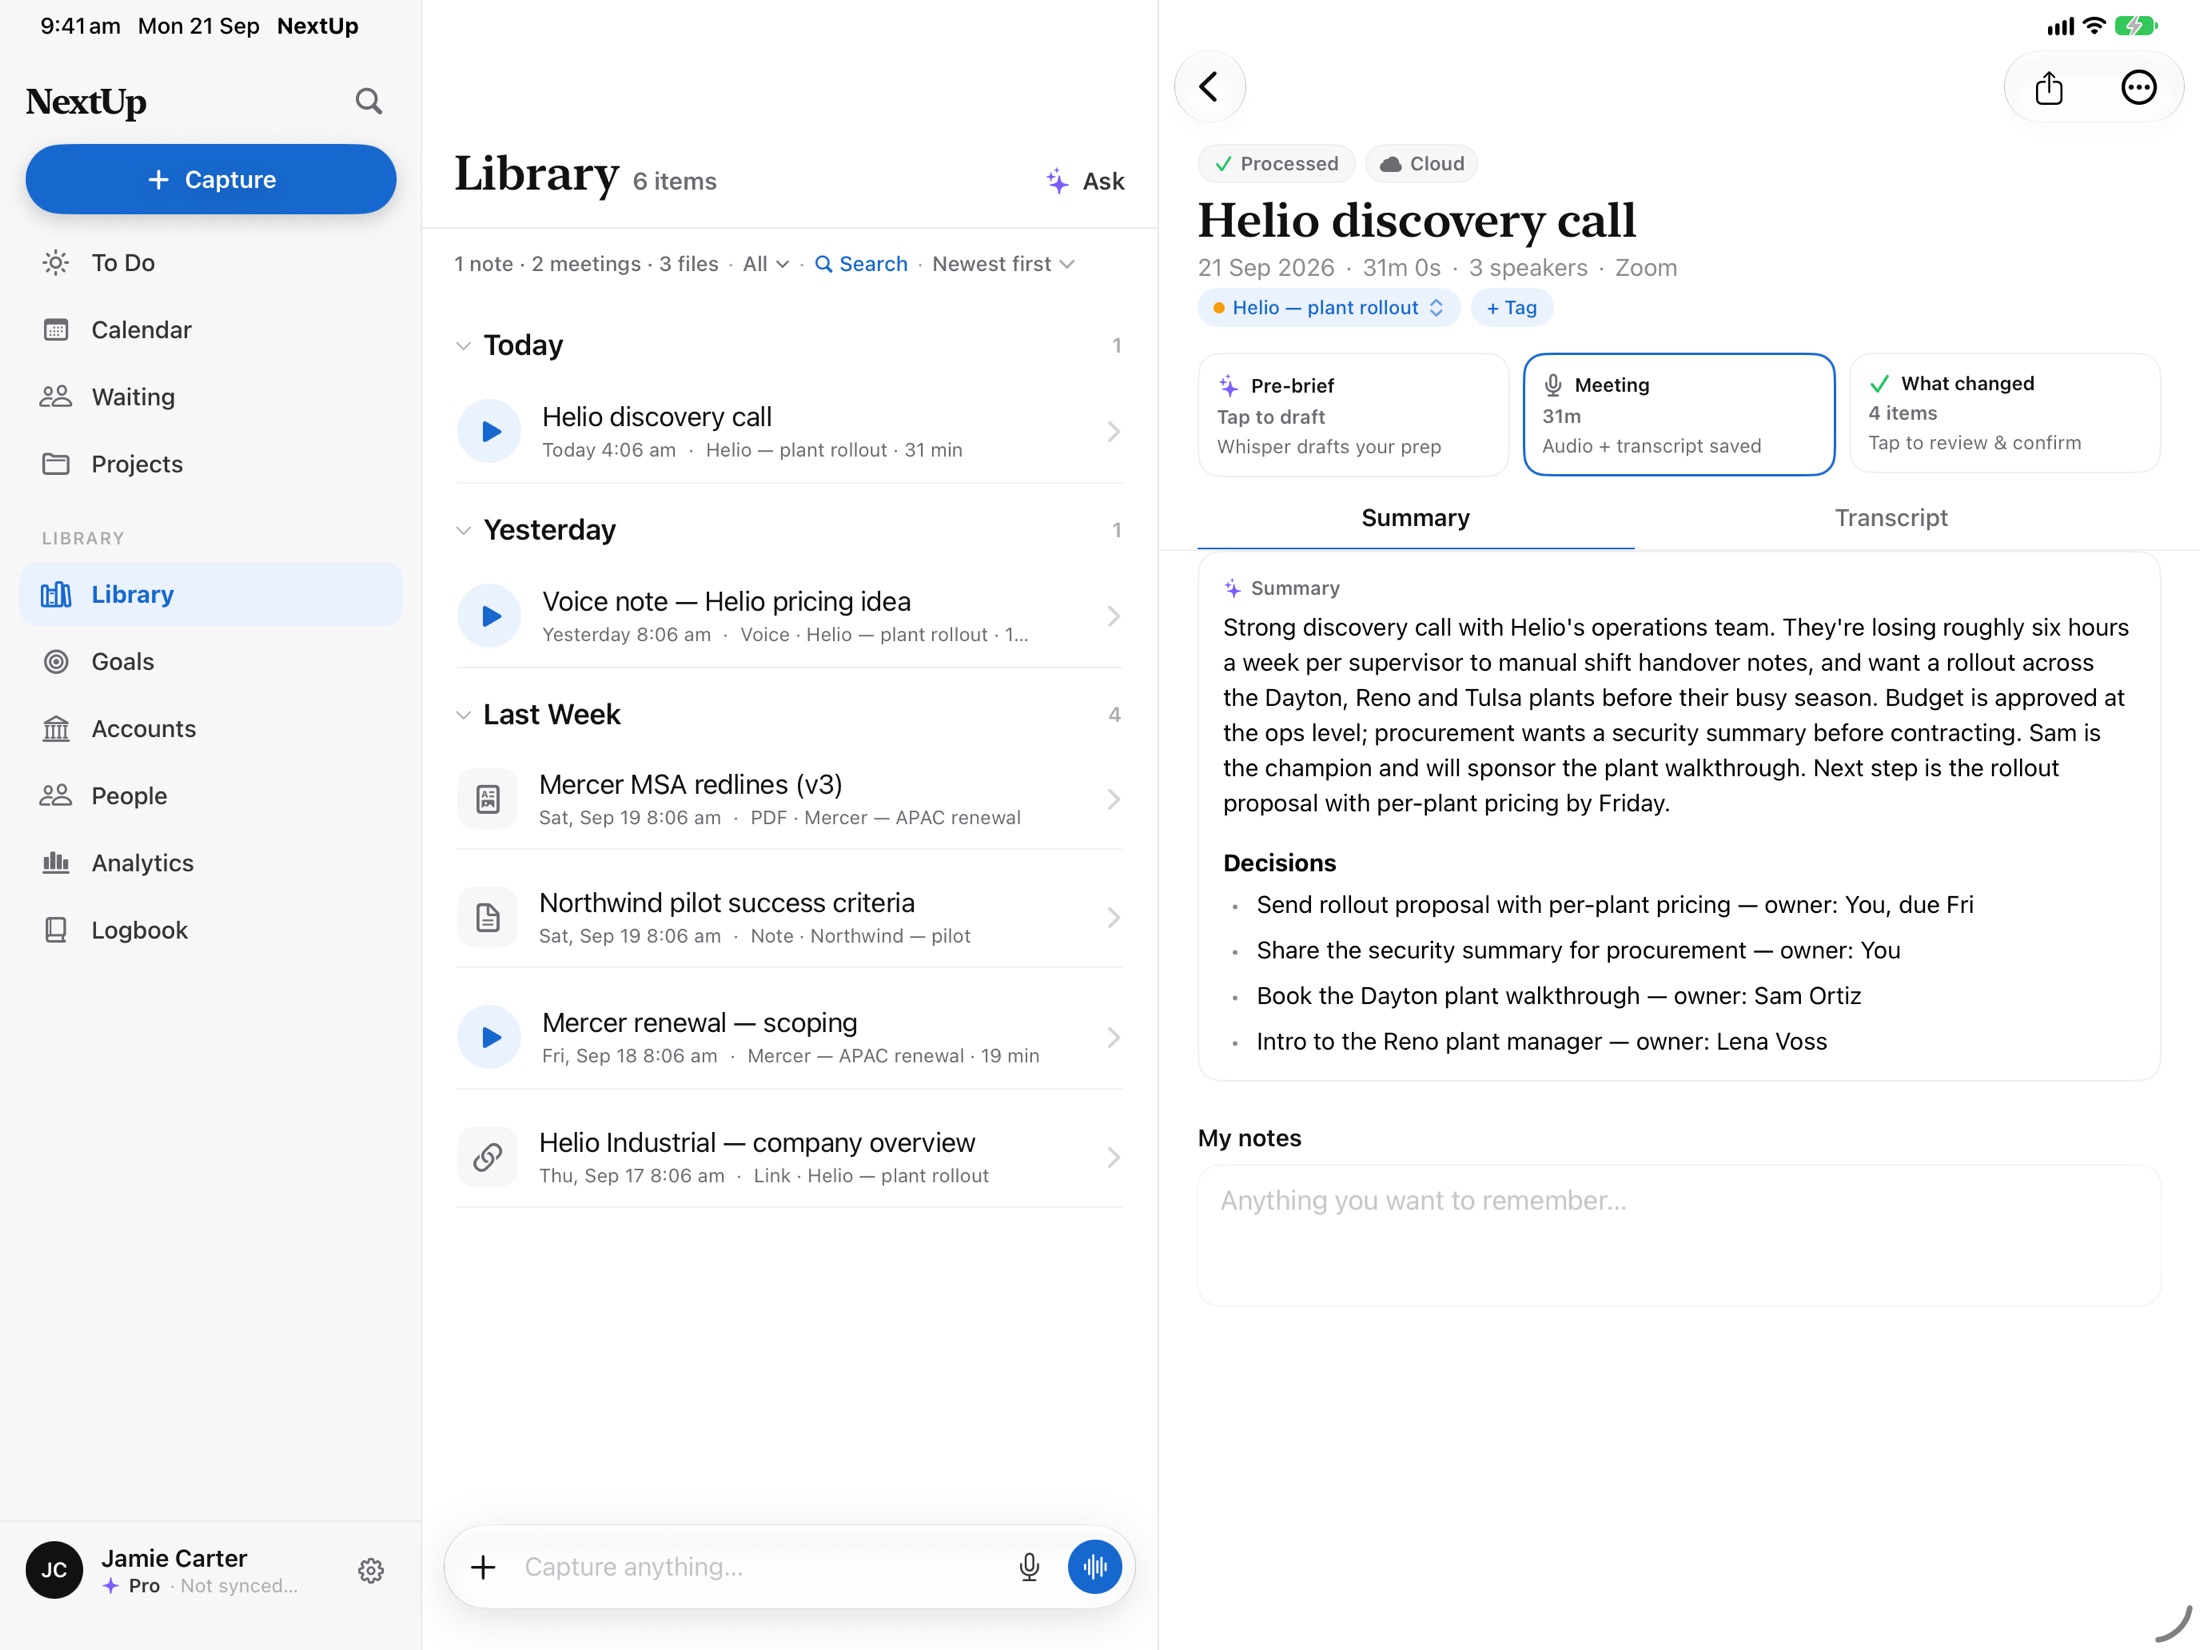Go back with the chevron button
Image resolution: width=2200 pixels, height=1650 pixels.
1209,87
